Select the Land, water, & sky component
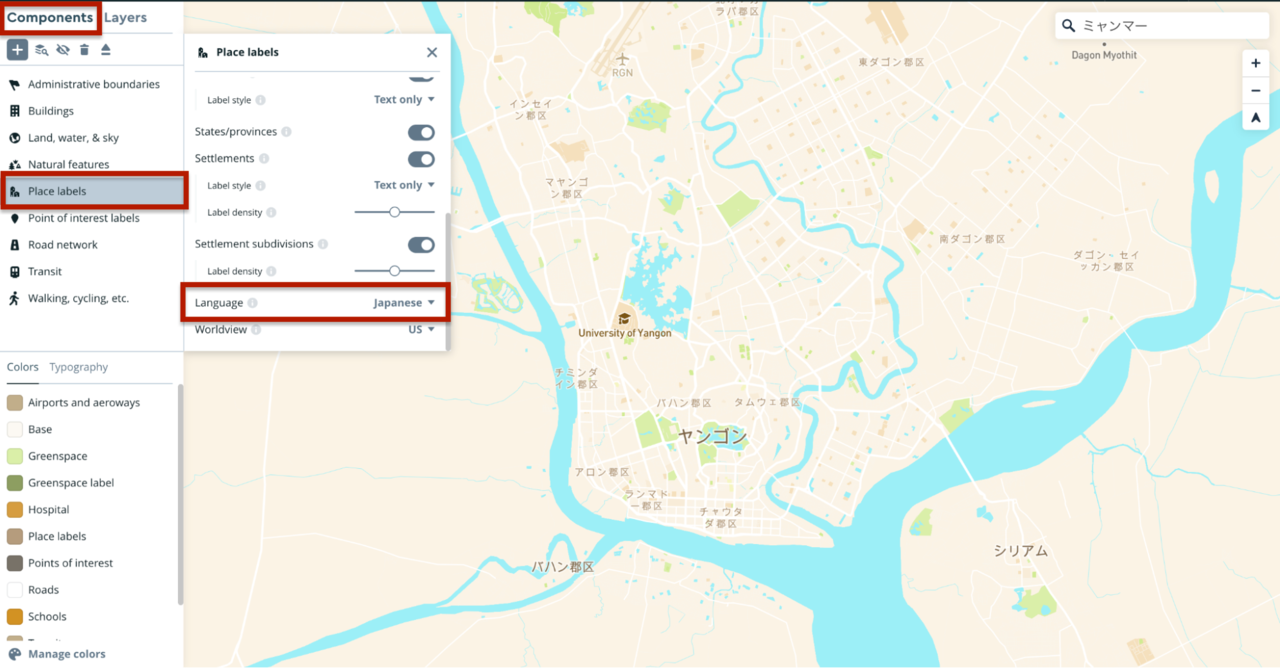Image resolution: width=1280 pixels, height=668 pixels. [92, 138]
